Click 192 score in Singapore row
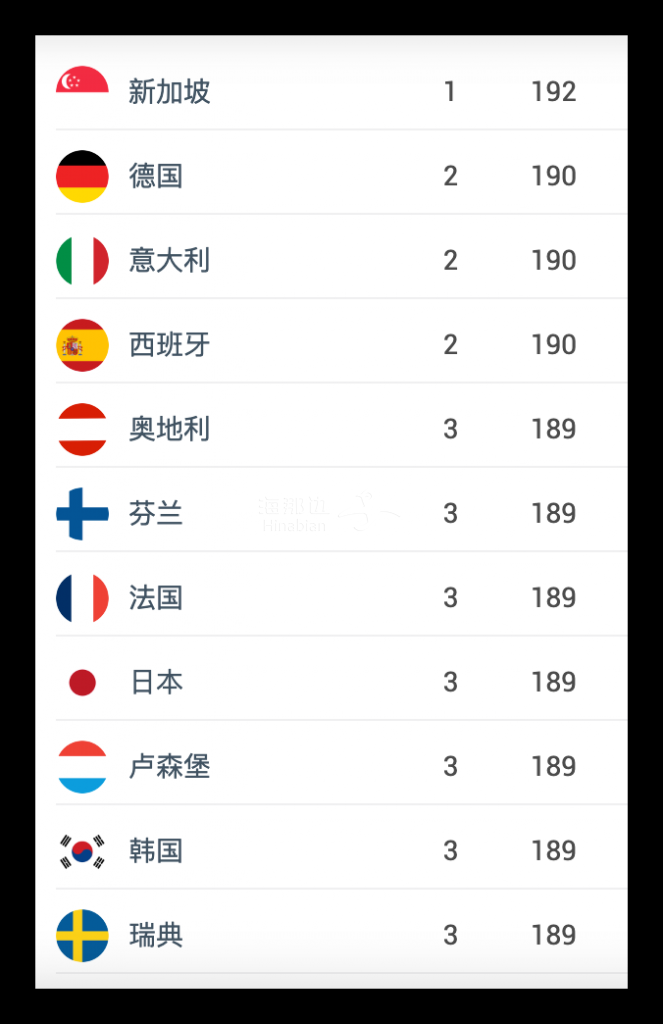 coord(553,92)
